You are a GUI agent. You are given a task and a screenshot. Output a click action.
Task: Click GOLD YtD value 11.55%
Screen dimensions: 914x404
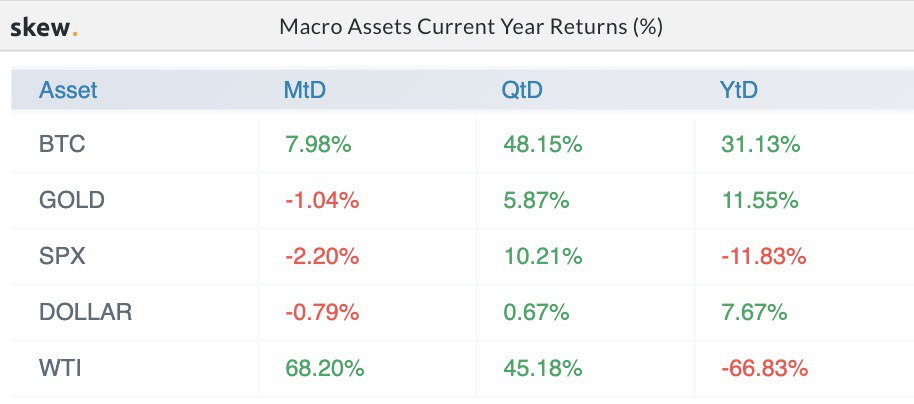pos(759,201)
